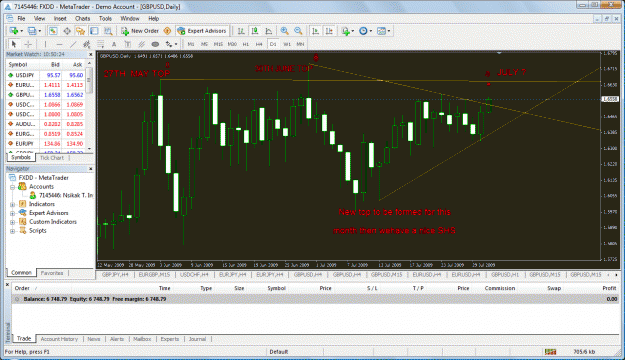This screenshot has height=360, width=625.
Task: Toggle the Navigator window icon
Action: pyautogui.click(x=81, y=31)
